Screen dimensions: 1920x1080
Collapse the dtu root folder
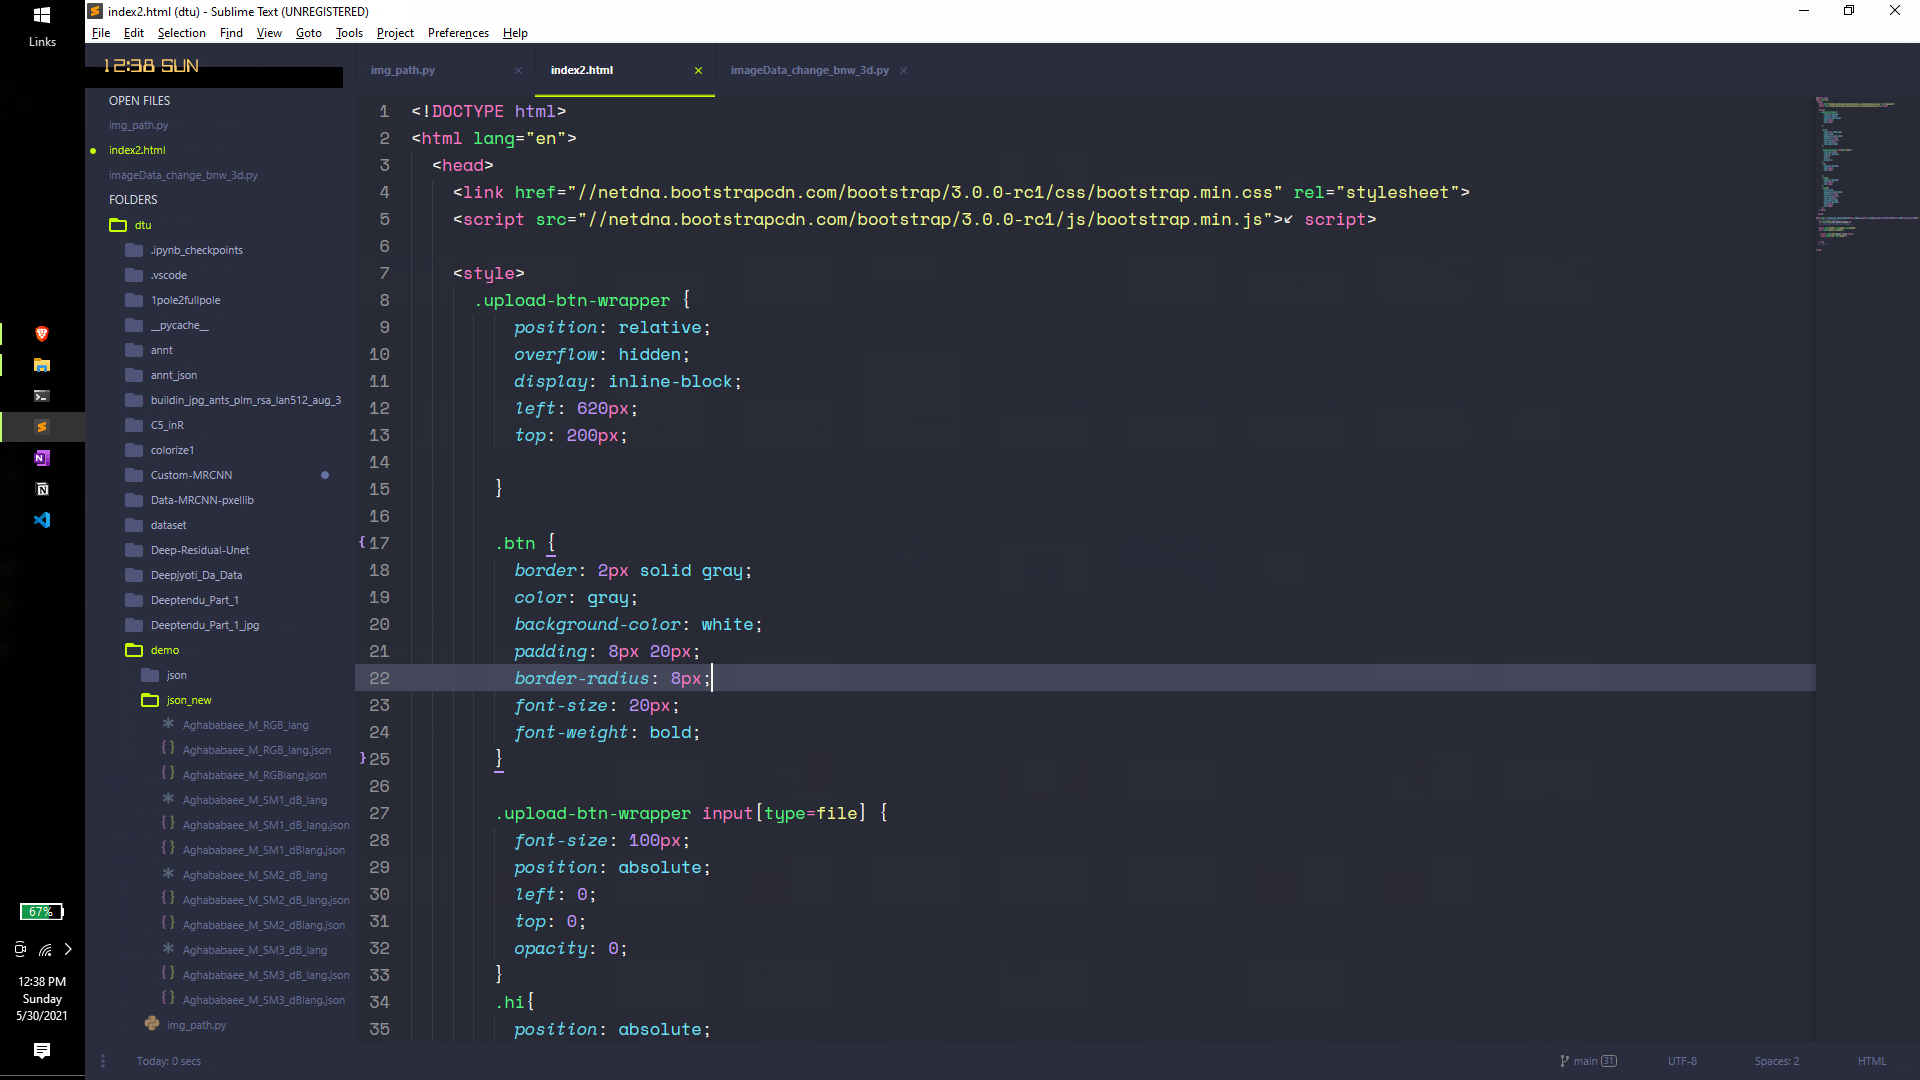click(x=118, y=225)
